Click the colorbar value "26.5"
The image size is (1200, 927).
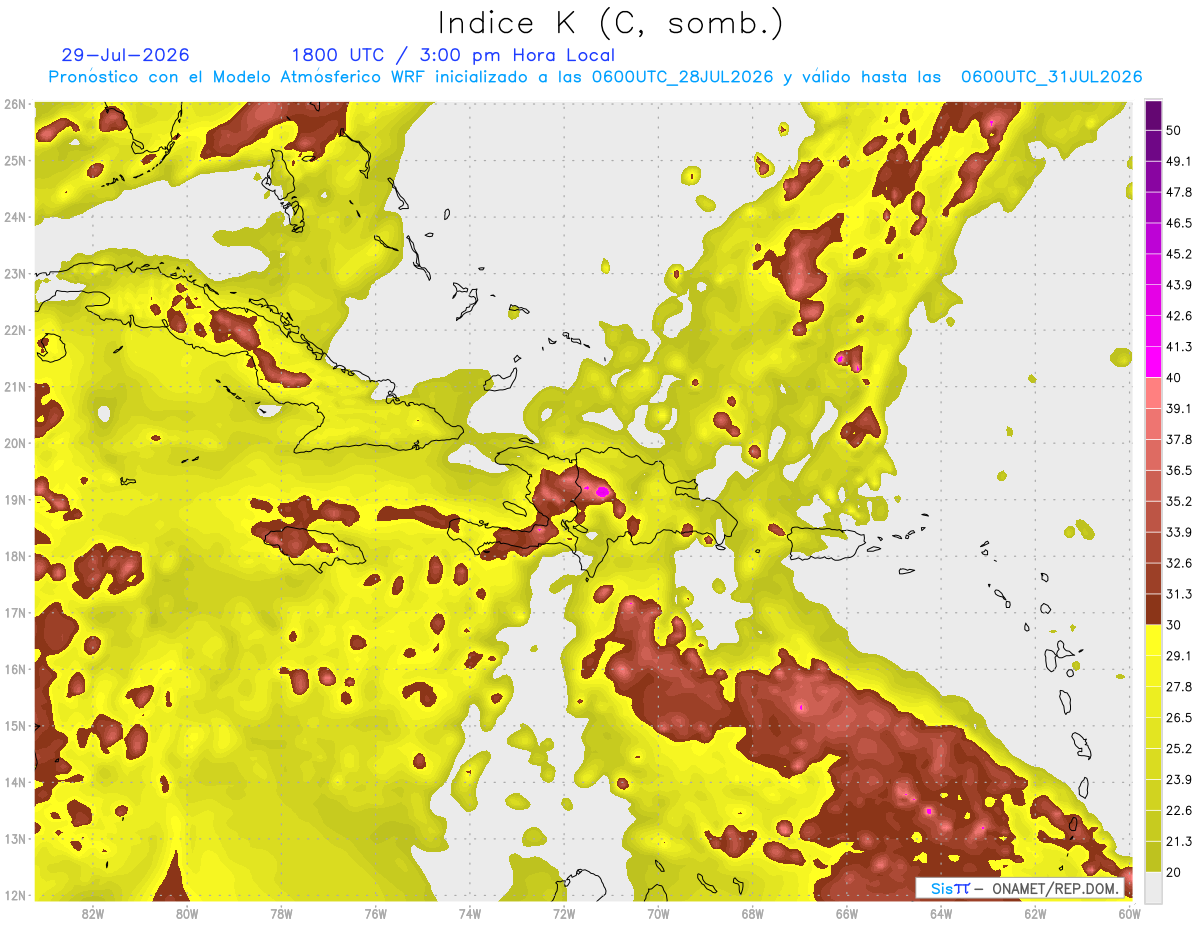pyautogui.click(x=1179, y=718)
